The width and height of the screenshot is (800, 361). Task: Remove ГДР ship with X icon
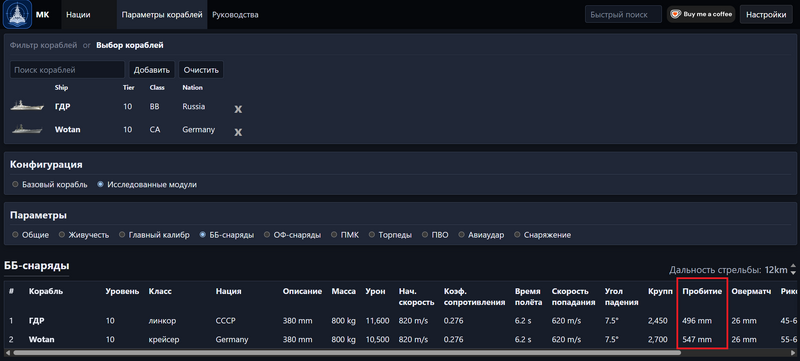(238, 109)
